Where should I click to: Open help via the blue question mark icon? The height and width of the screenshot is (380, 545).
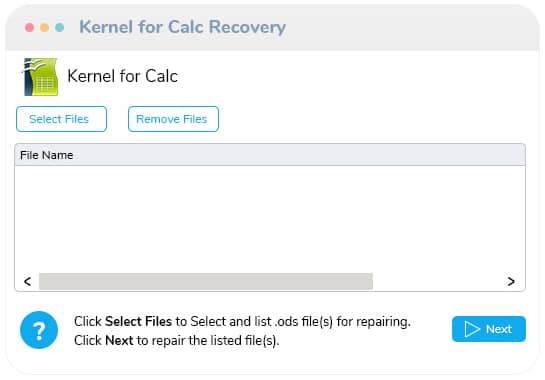click(x=39, y=330)
